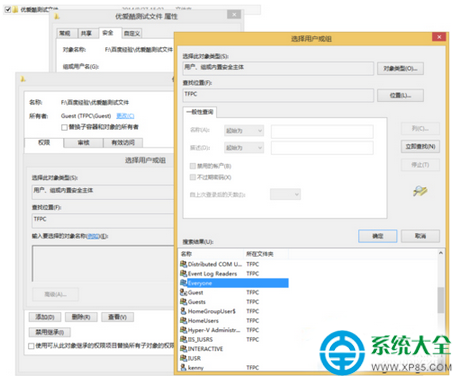Click the HomeGroupUser$ account icon
The image size is (454, 378).
pos(183,311)
